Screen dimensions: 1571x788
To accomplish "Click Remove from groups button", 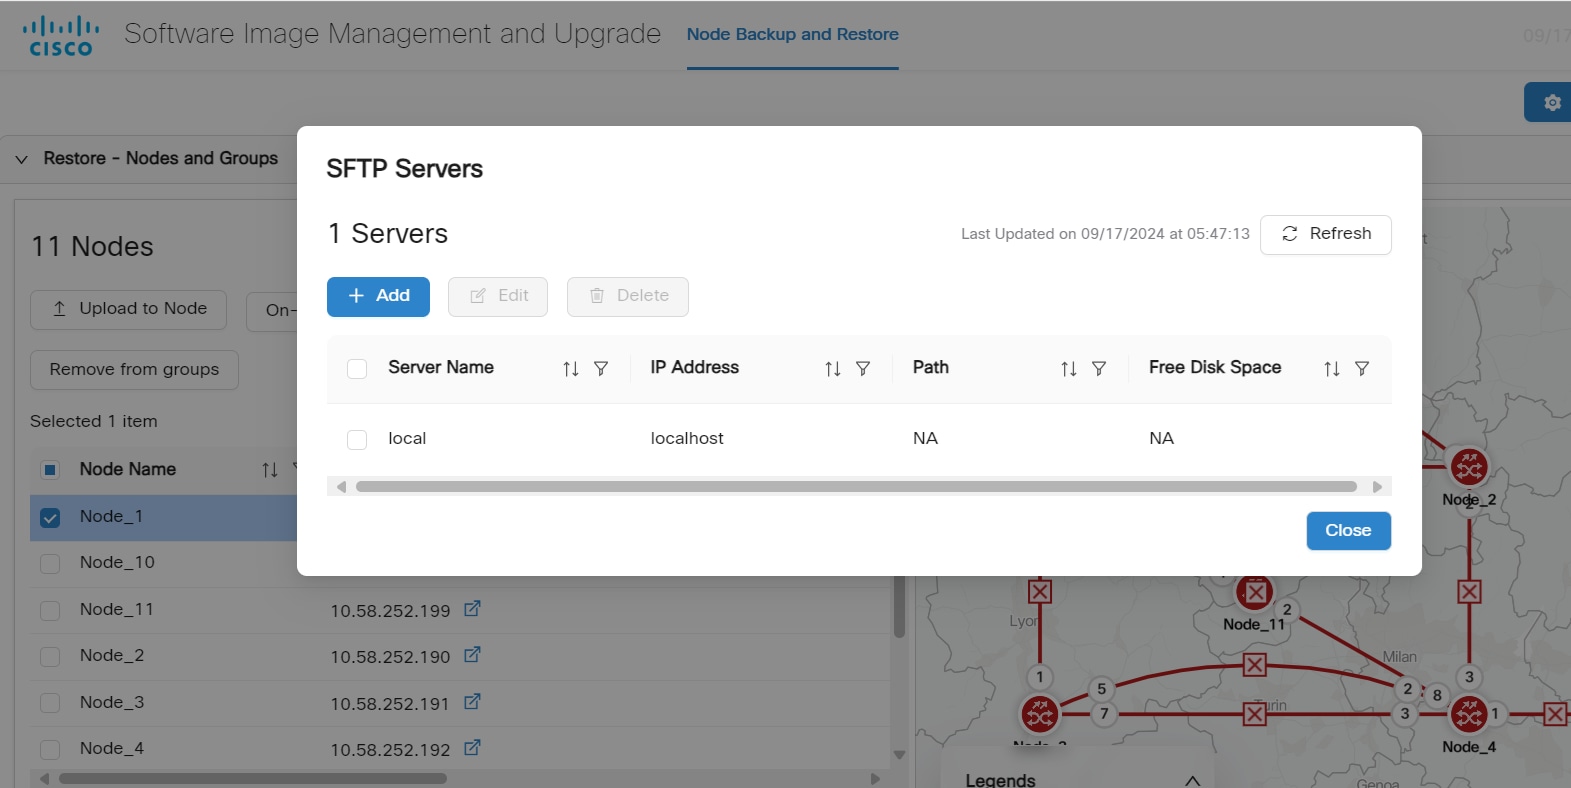I will 134,369.
